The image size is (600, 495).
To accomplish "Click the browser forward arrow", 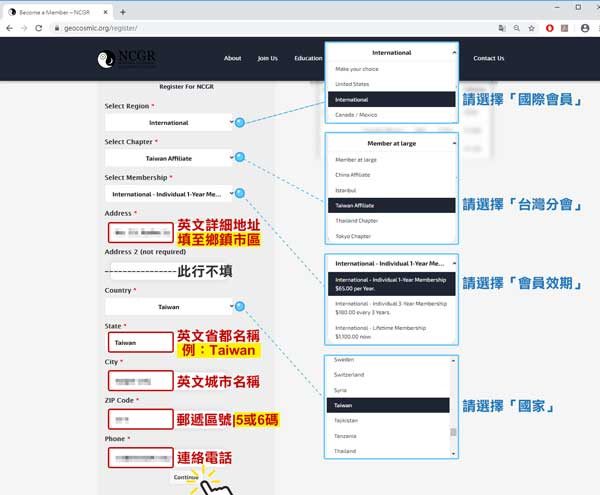I will pyautogui.click(x=24, y=28).
